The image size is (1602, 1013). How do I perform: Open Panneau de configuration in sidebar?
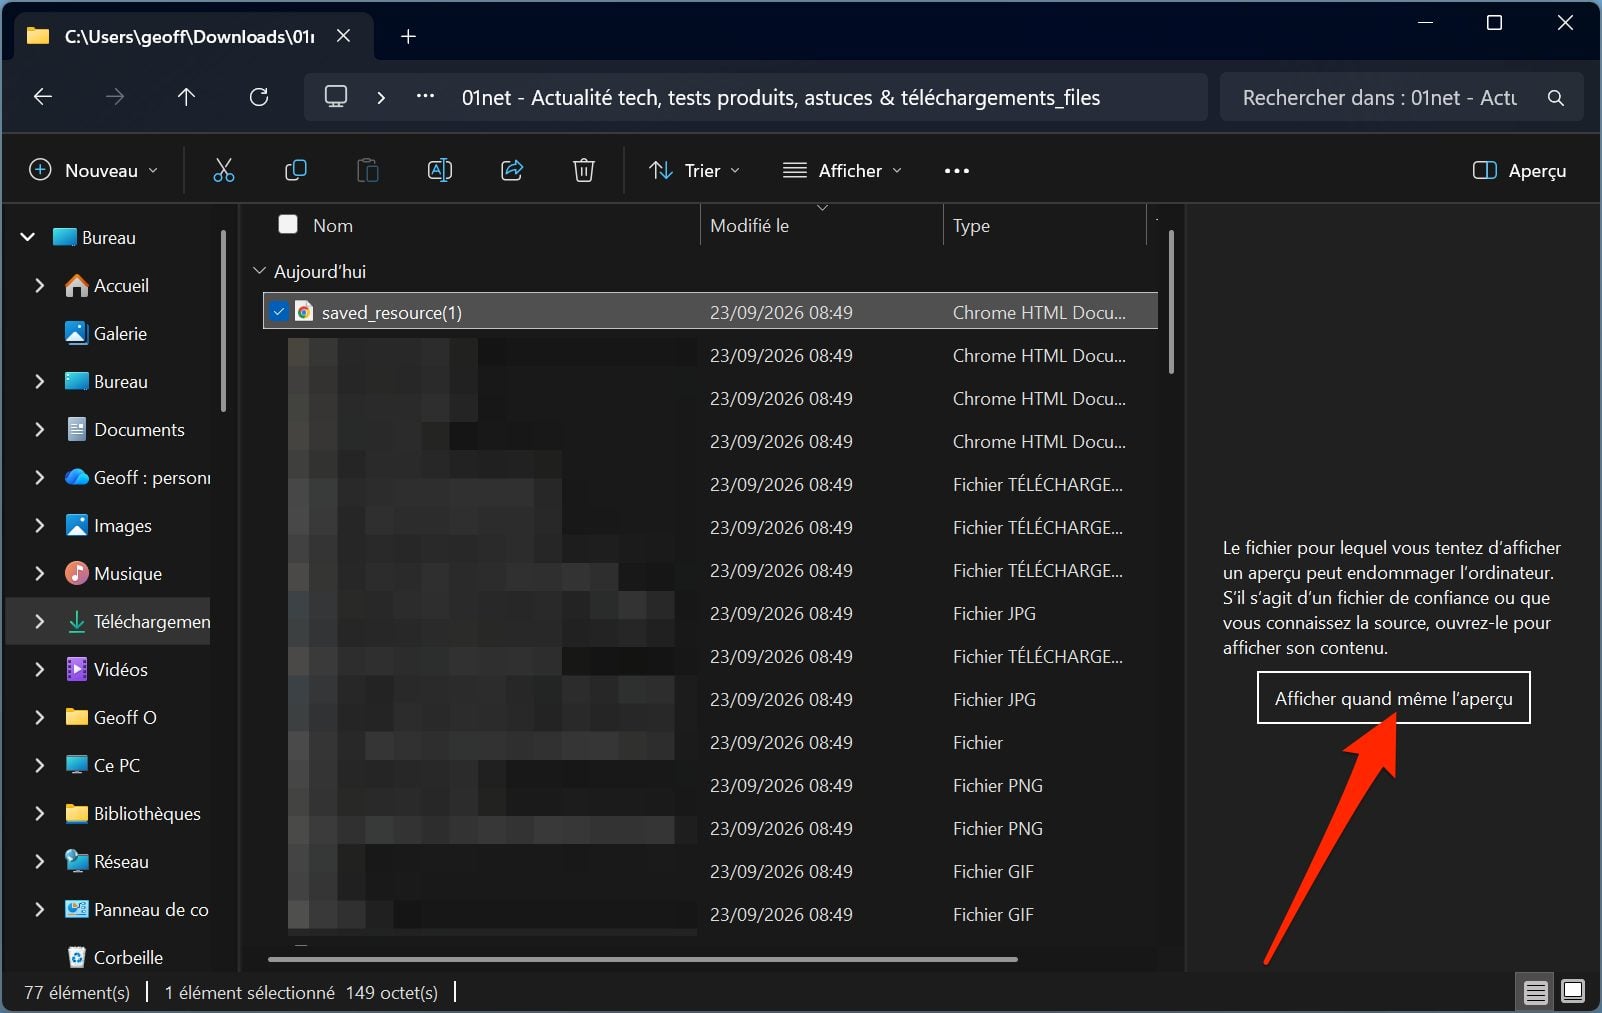point(137,909)
